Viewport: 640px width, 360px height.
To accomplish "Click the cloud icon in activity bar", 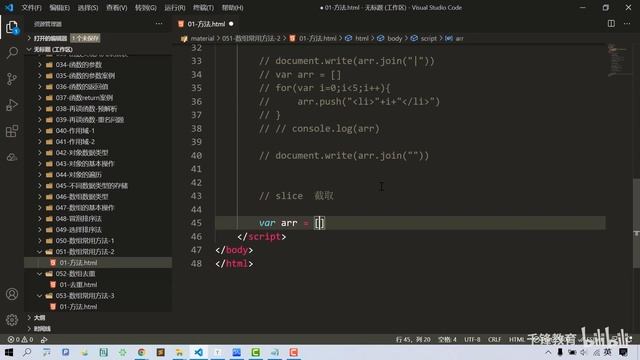I will (x=12, y=157).
